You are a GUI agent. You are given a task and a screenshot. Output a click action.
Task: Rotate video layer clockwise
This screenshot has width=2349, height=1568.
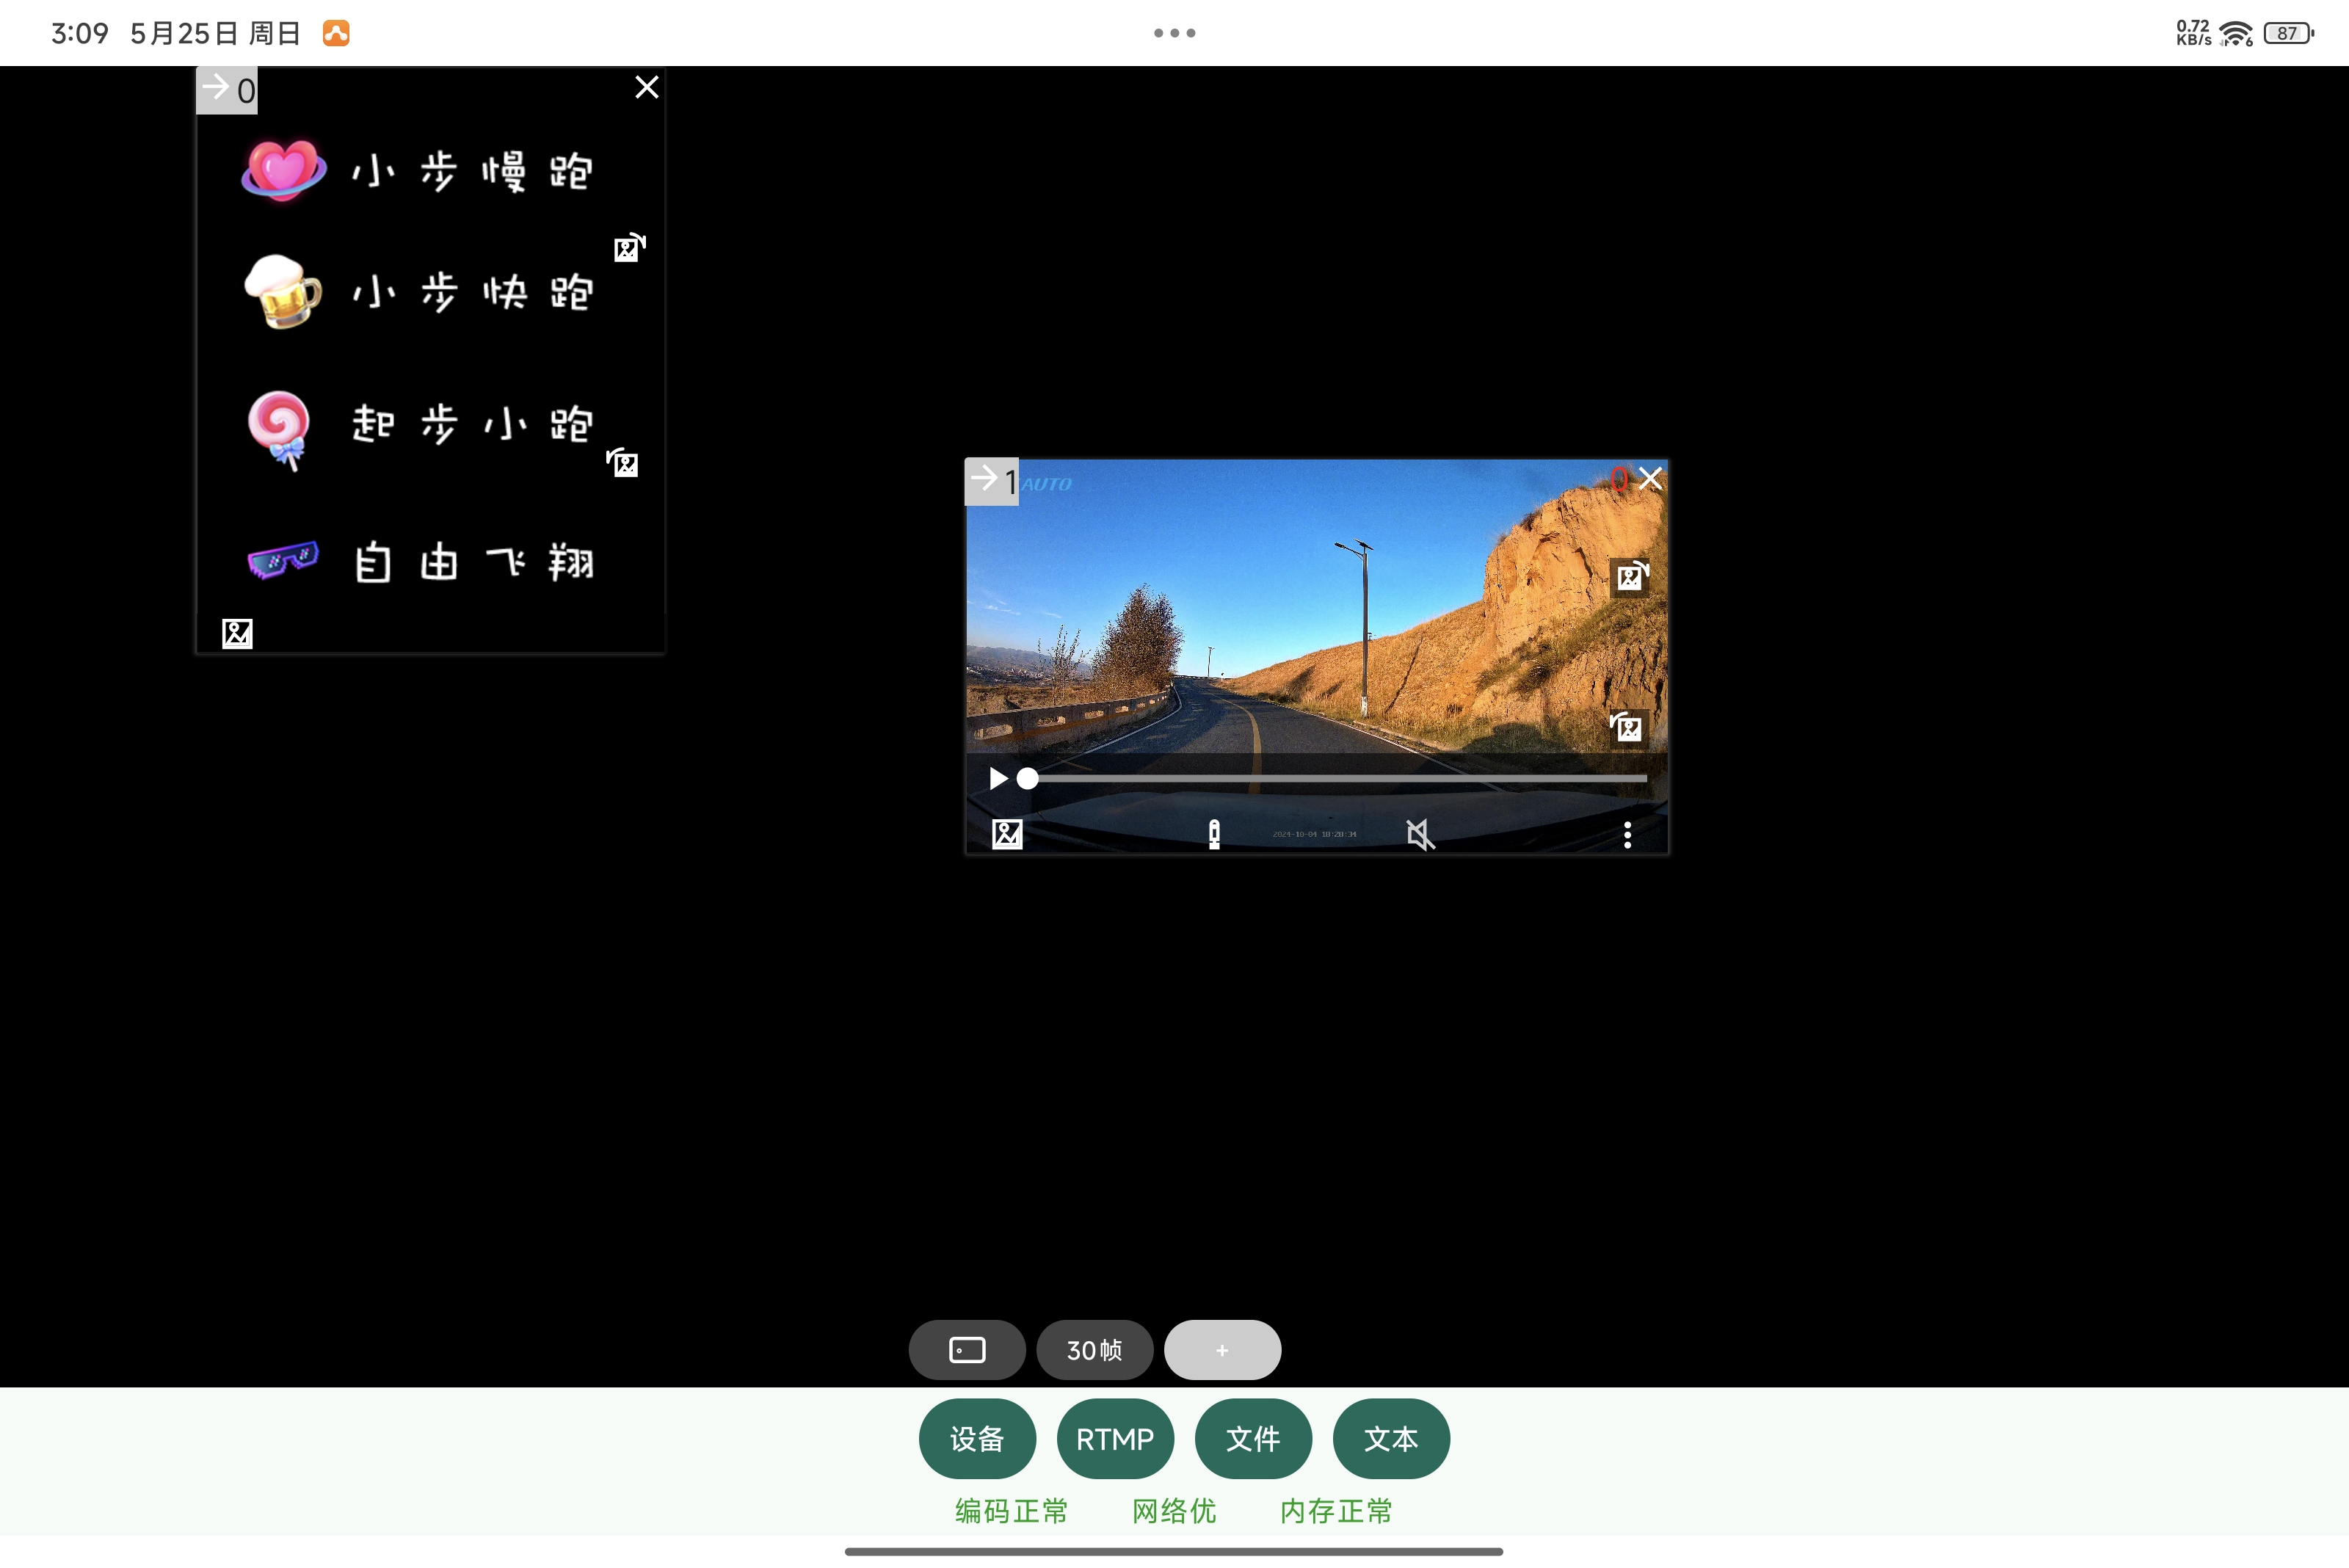click(1632, 576)
